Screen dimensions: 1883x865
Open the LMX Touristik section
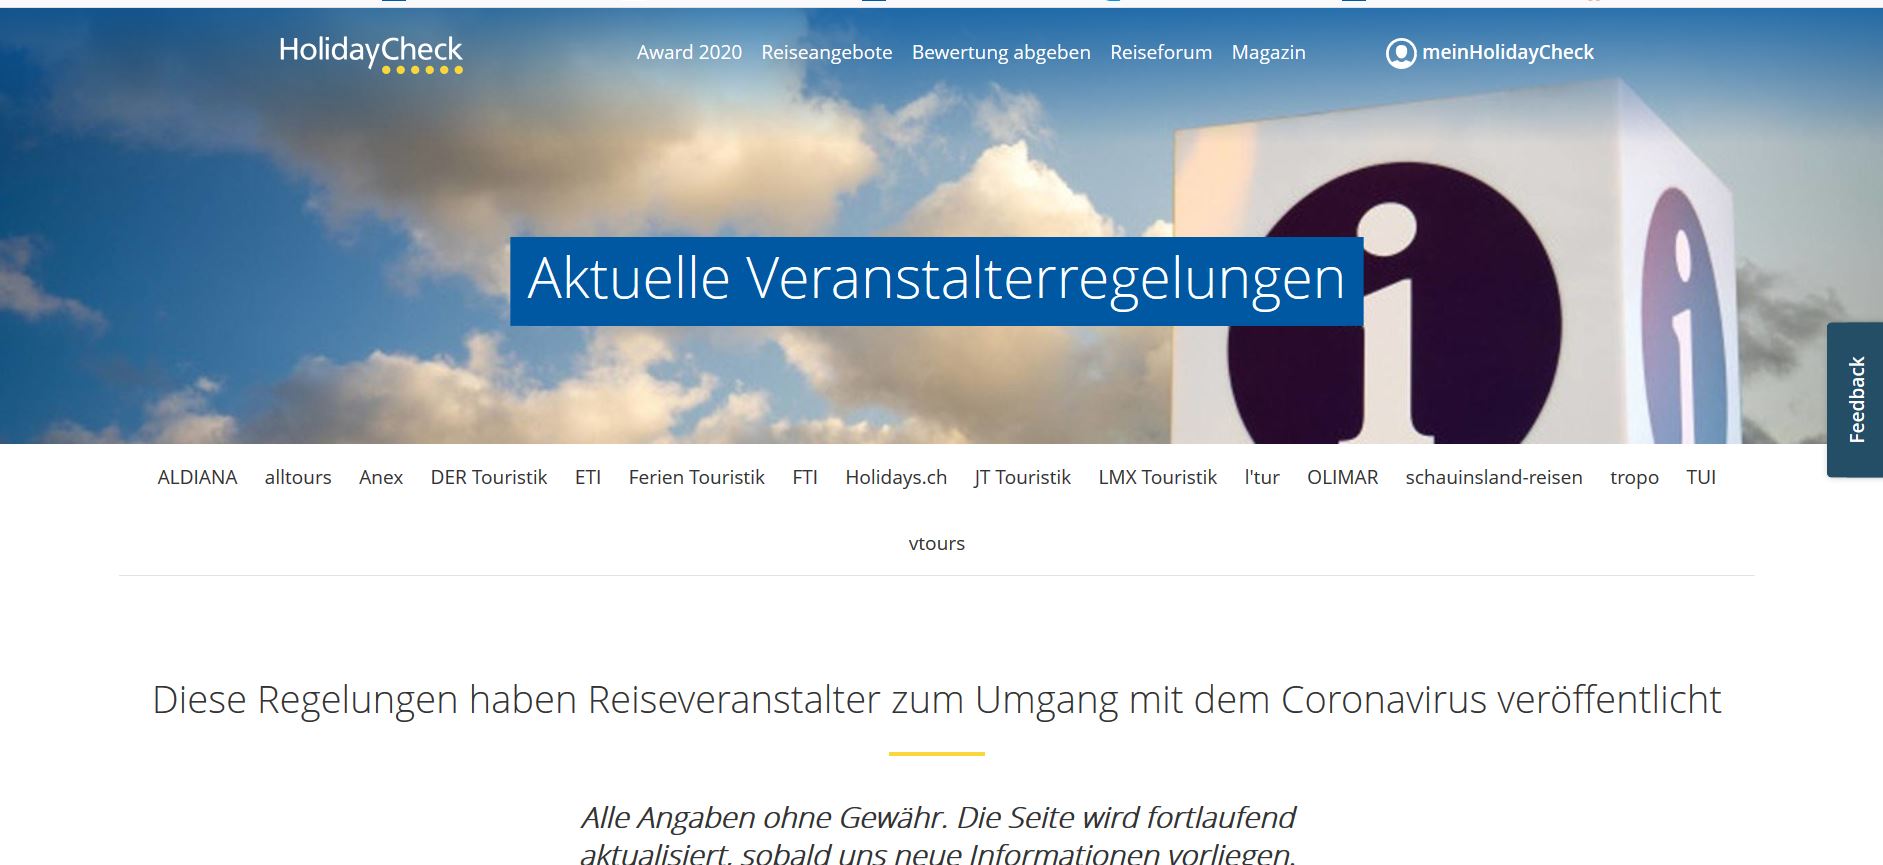1157,477
